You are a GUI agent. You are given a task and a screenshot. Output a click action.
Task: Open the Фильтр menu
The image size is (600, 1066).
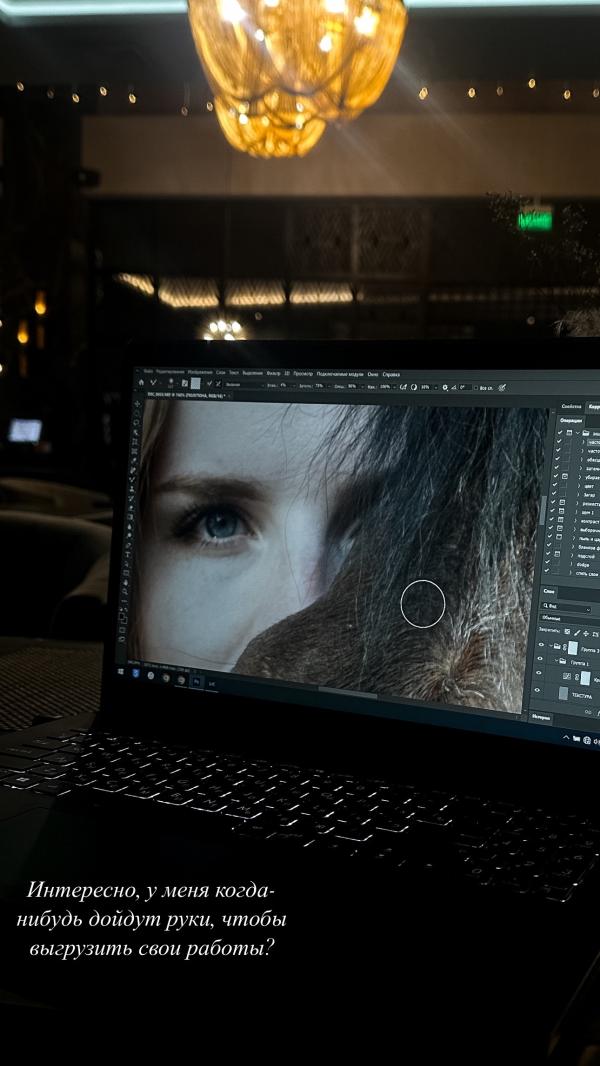(273, 373)
